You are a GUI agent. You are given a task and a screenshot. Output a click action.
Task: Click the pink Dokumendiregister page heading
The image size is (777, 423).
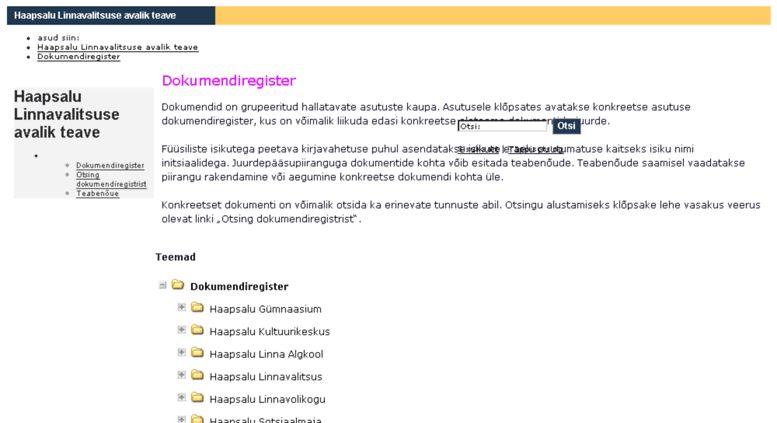tap(228, 81)
